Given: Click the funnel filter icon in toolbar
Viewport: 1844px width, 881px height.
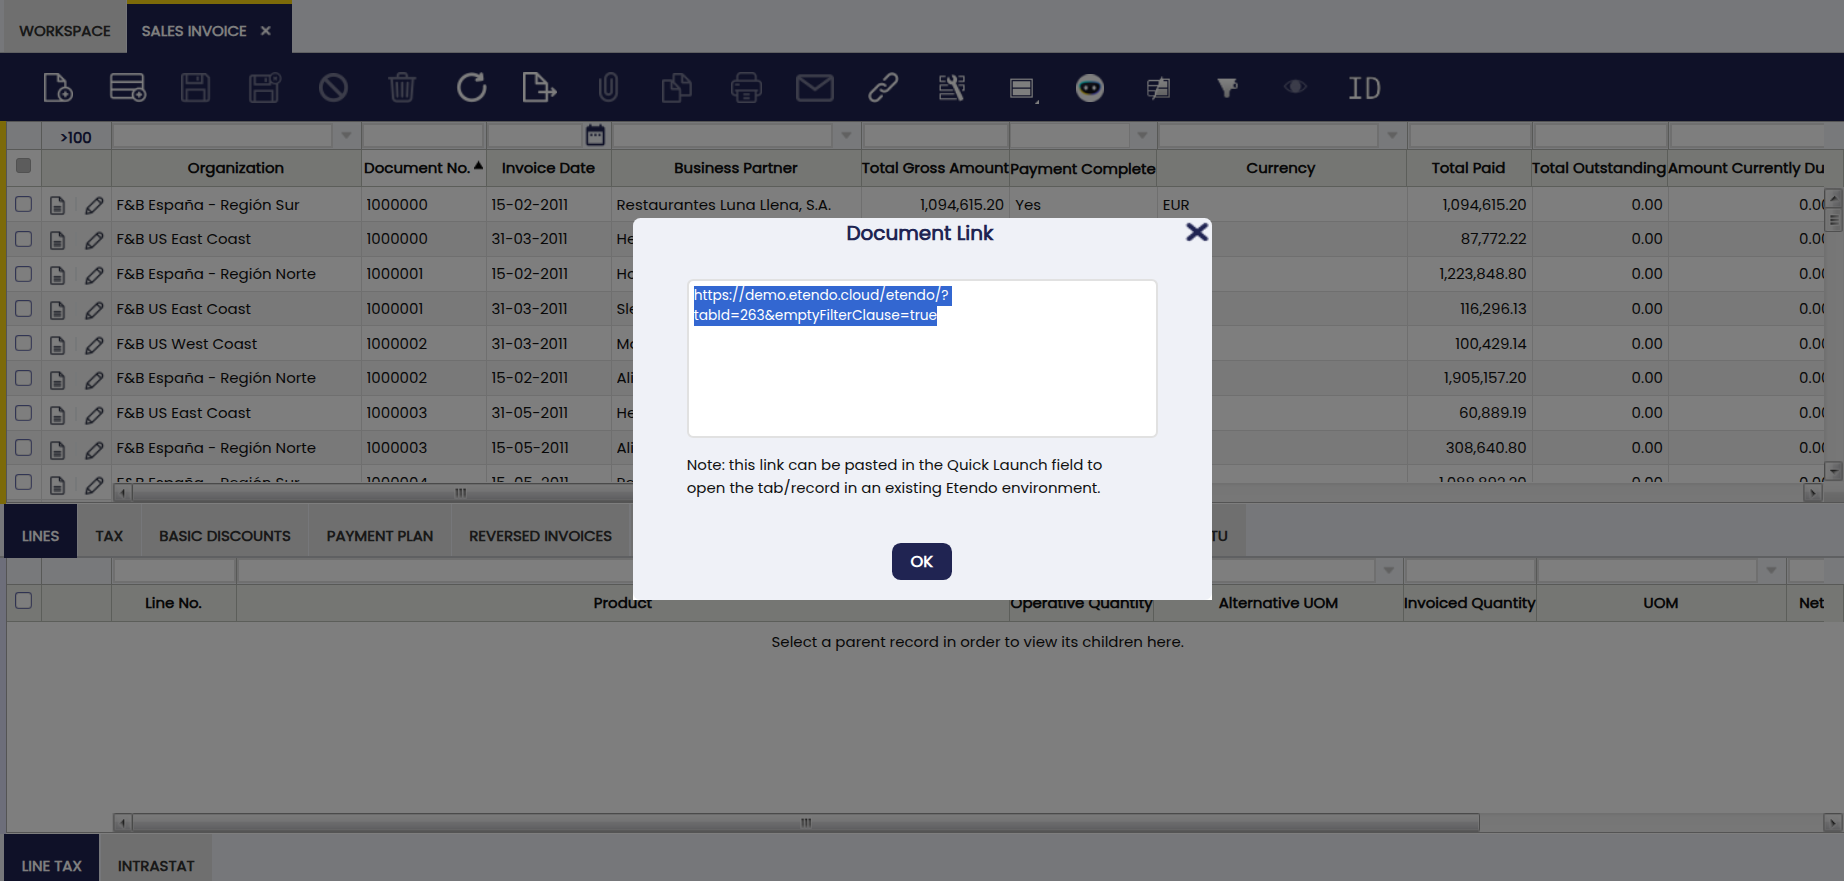Looking at the screenshot, I should (x=1227, y=88).
